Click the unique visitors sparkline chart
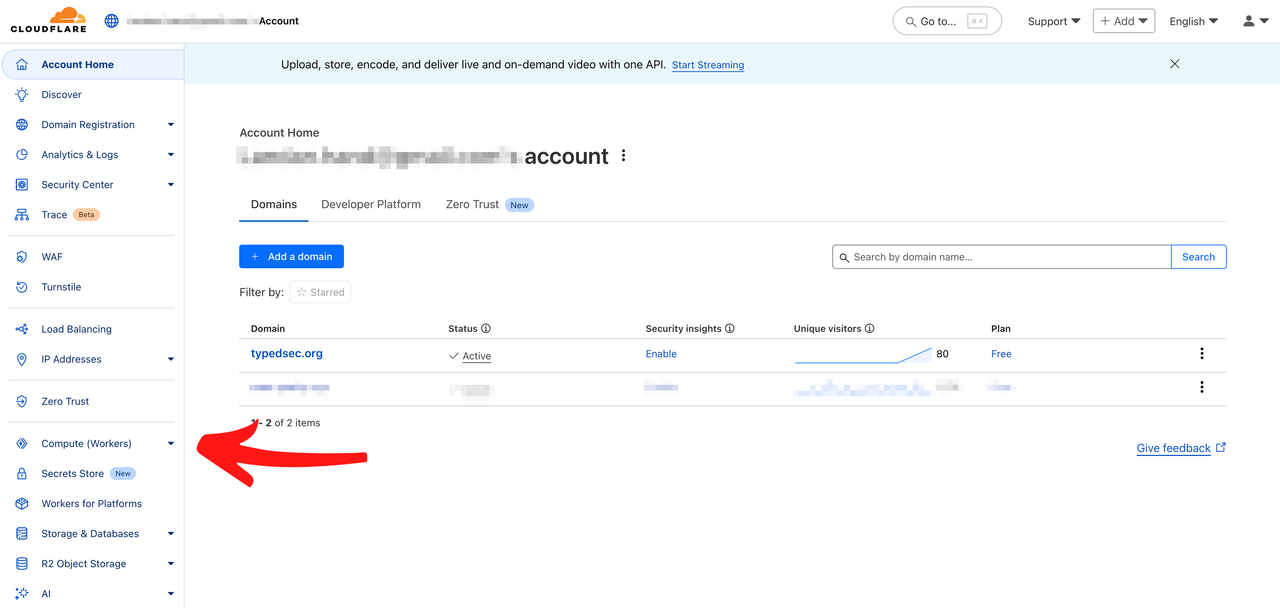The image size is (1280, 608). (864, 355)
